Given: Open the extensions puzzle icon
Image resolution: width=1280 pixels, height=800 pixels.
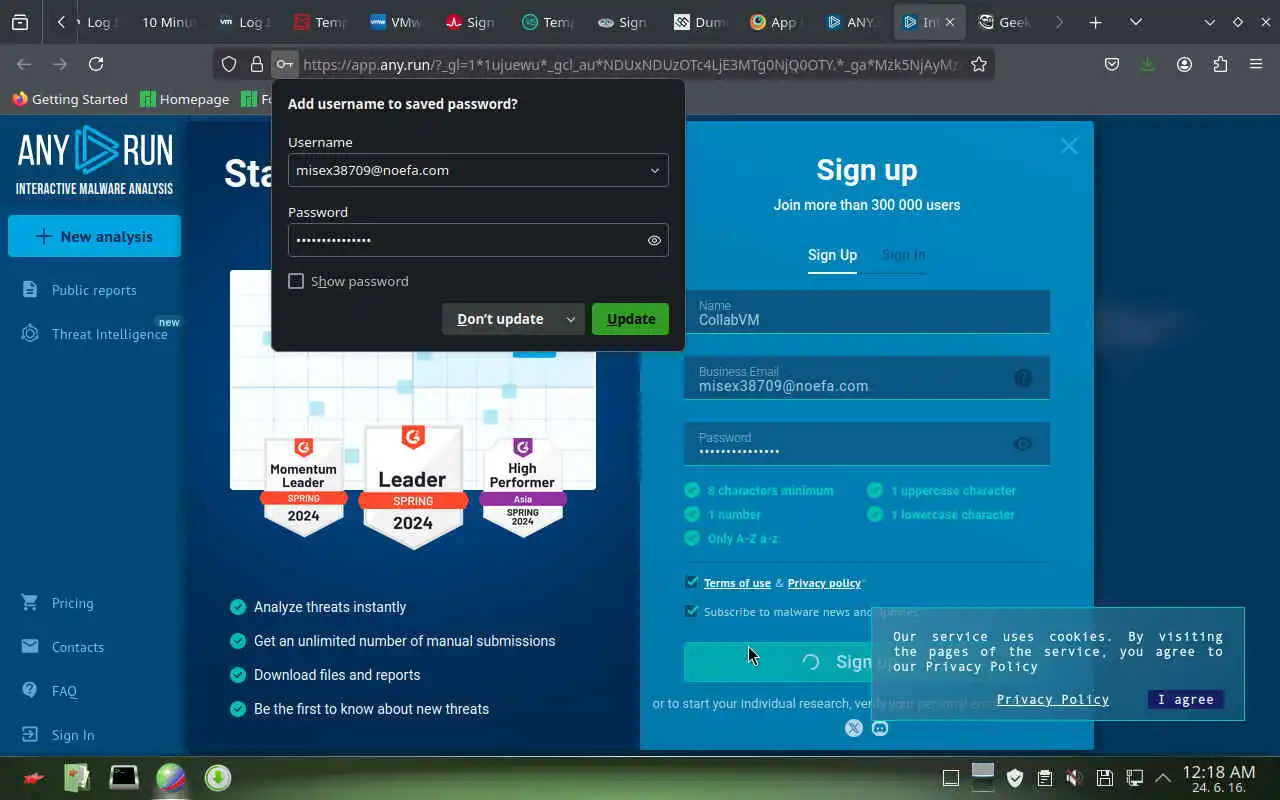Looking at the screenshot, I should click(x=1220, y=64).
